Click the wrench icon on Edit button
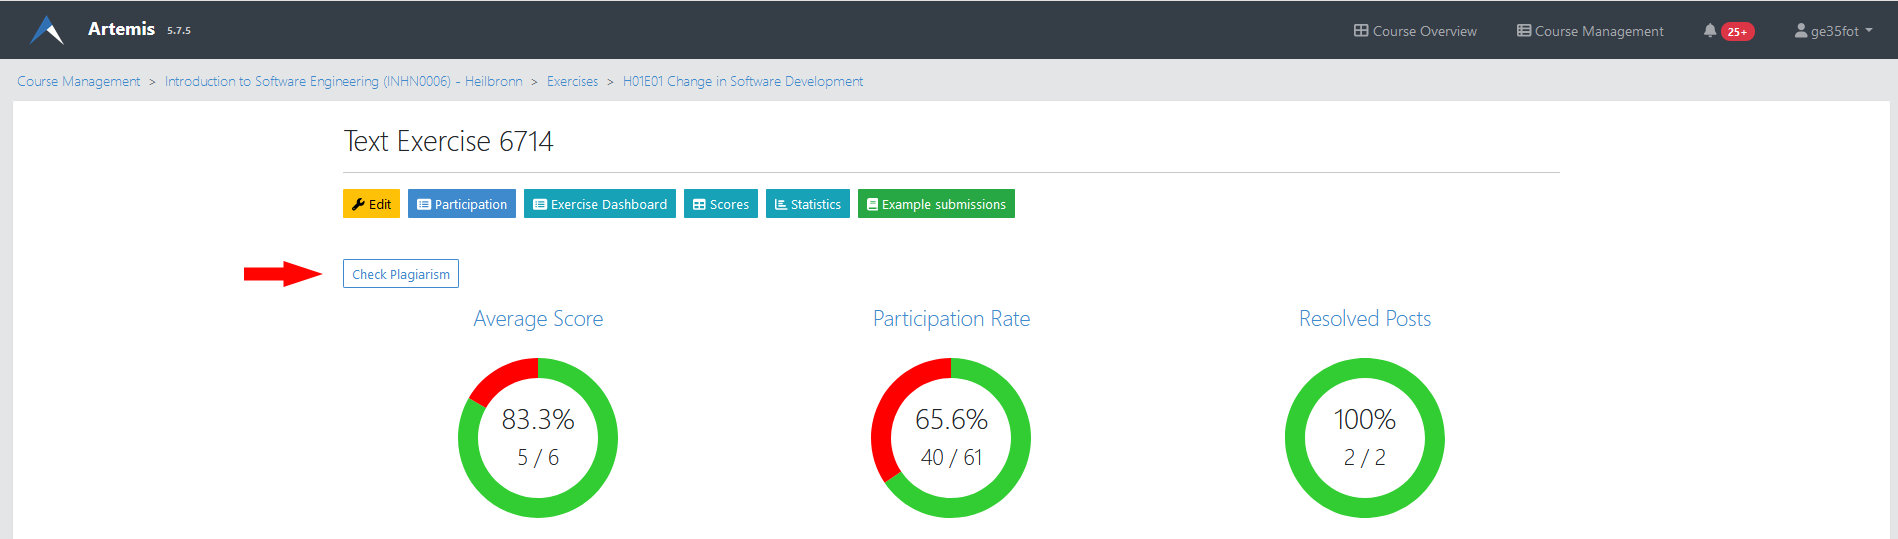This screenshot has height=539, width=1898. [x=358, y=204]
